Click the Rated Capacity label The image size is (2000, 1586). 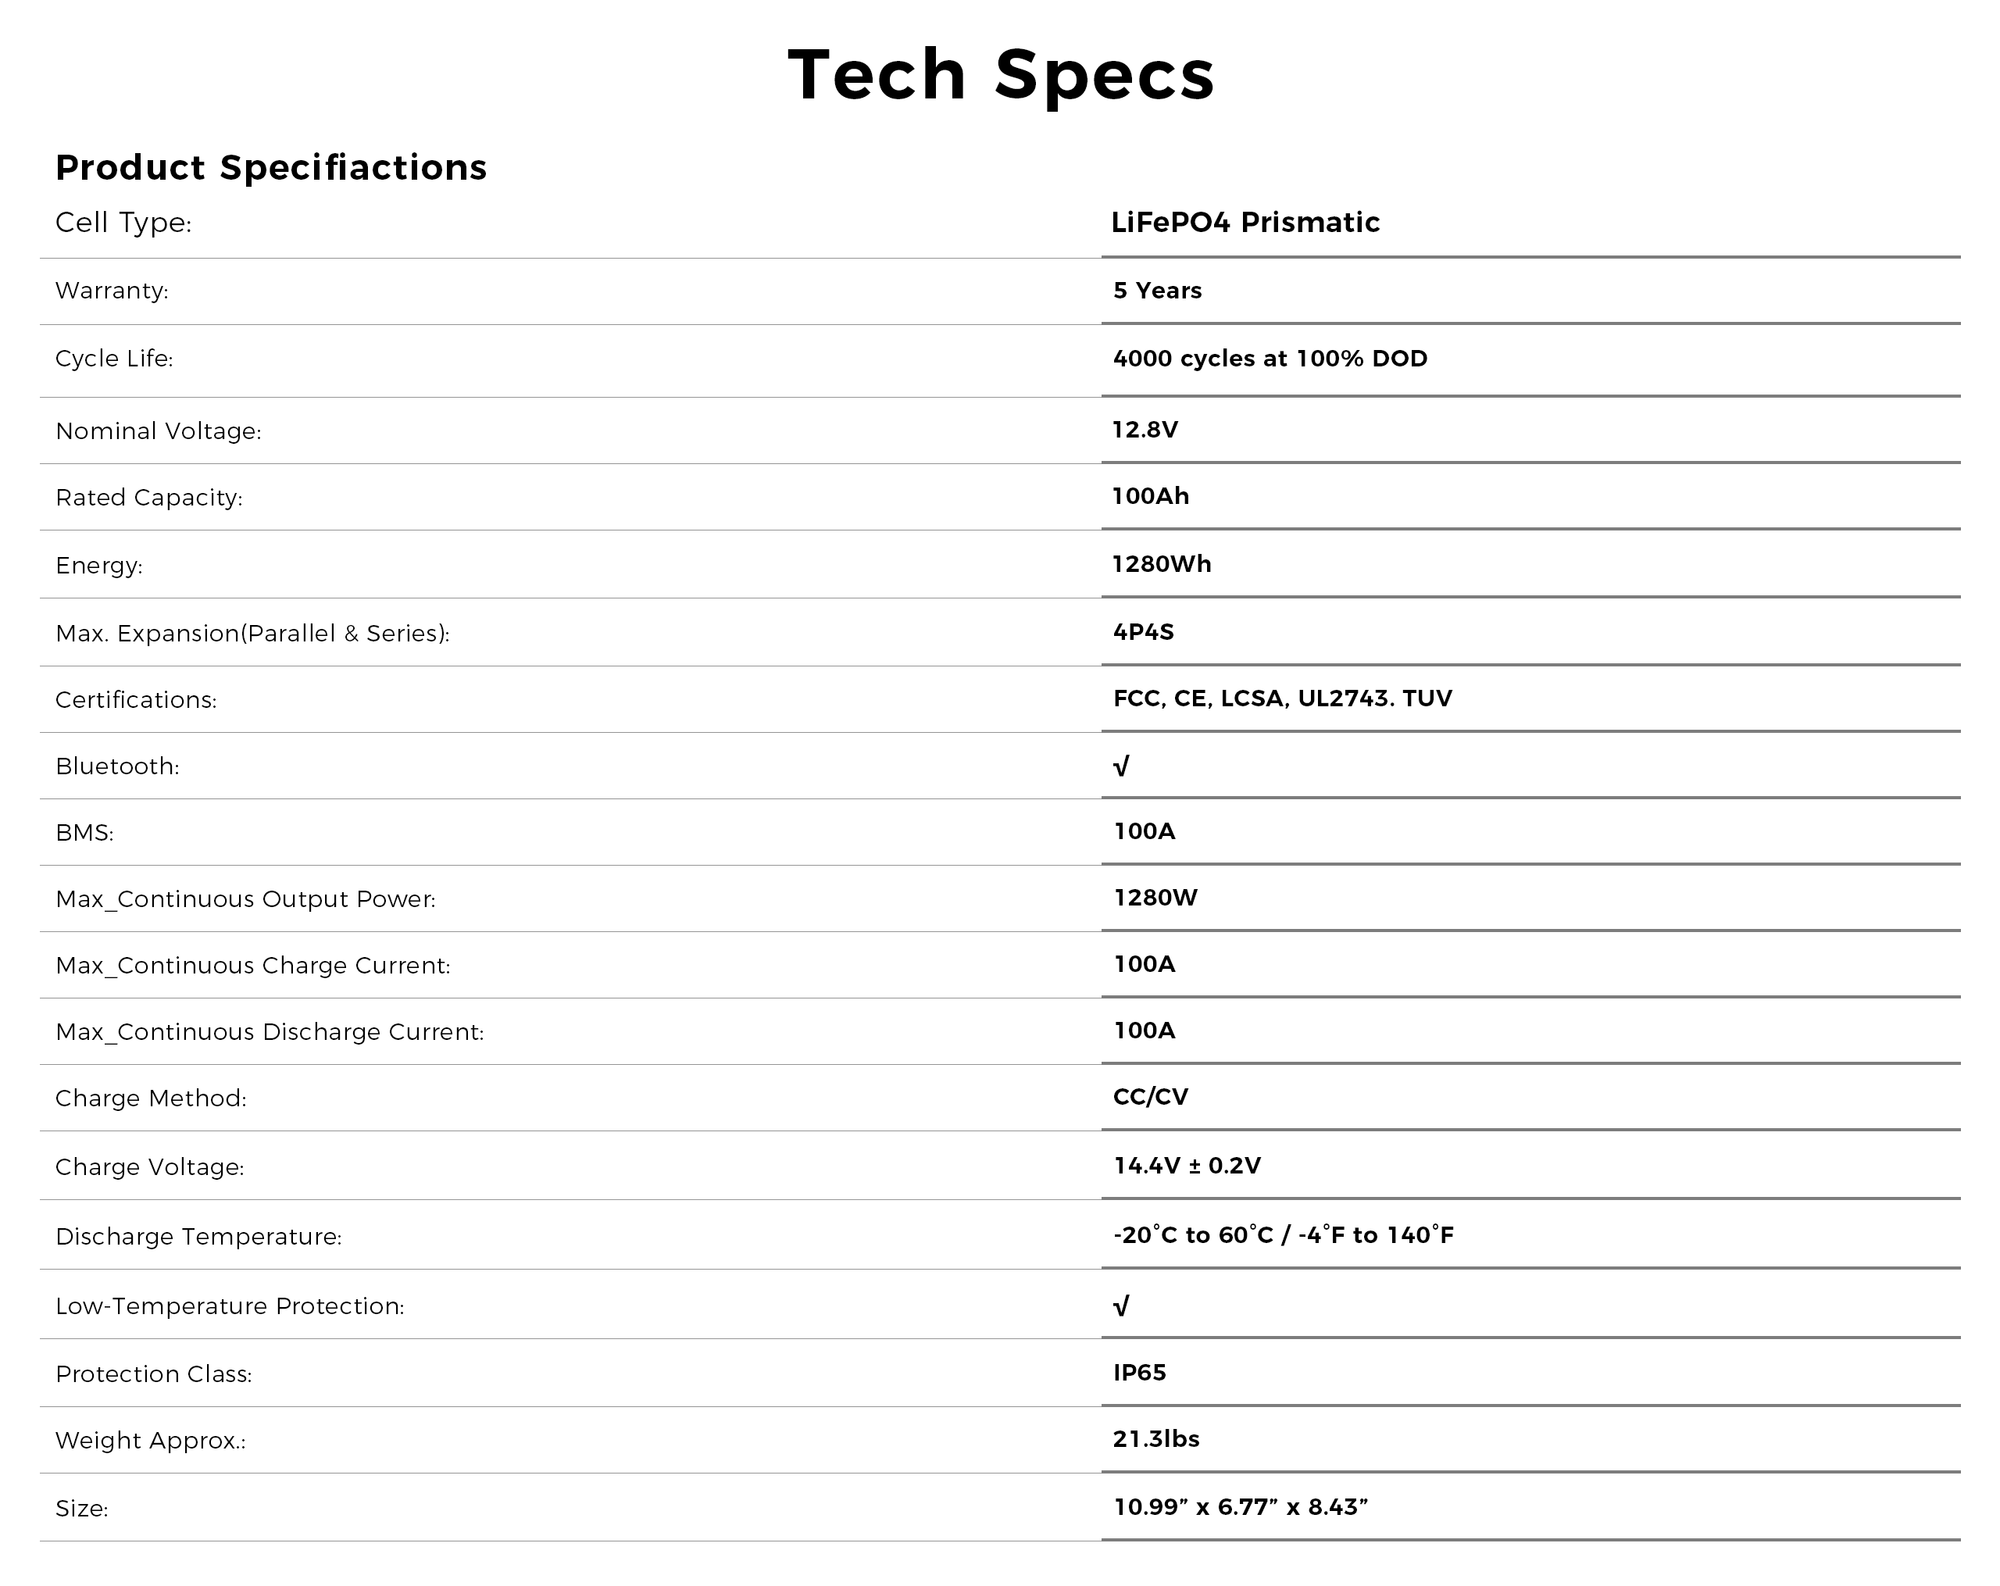(x=149, y=498)
